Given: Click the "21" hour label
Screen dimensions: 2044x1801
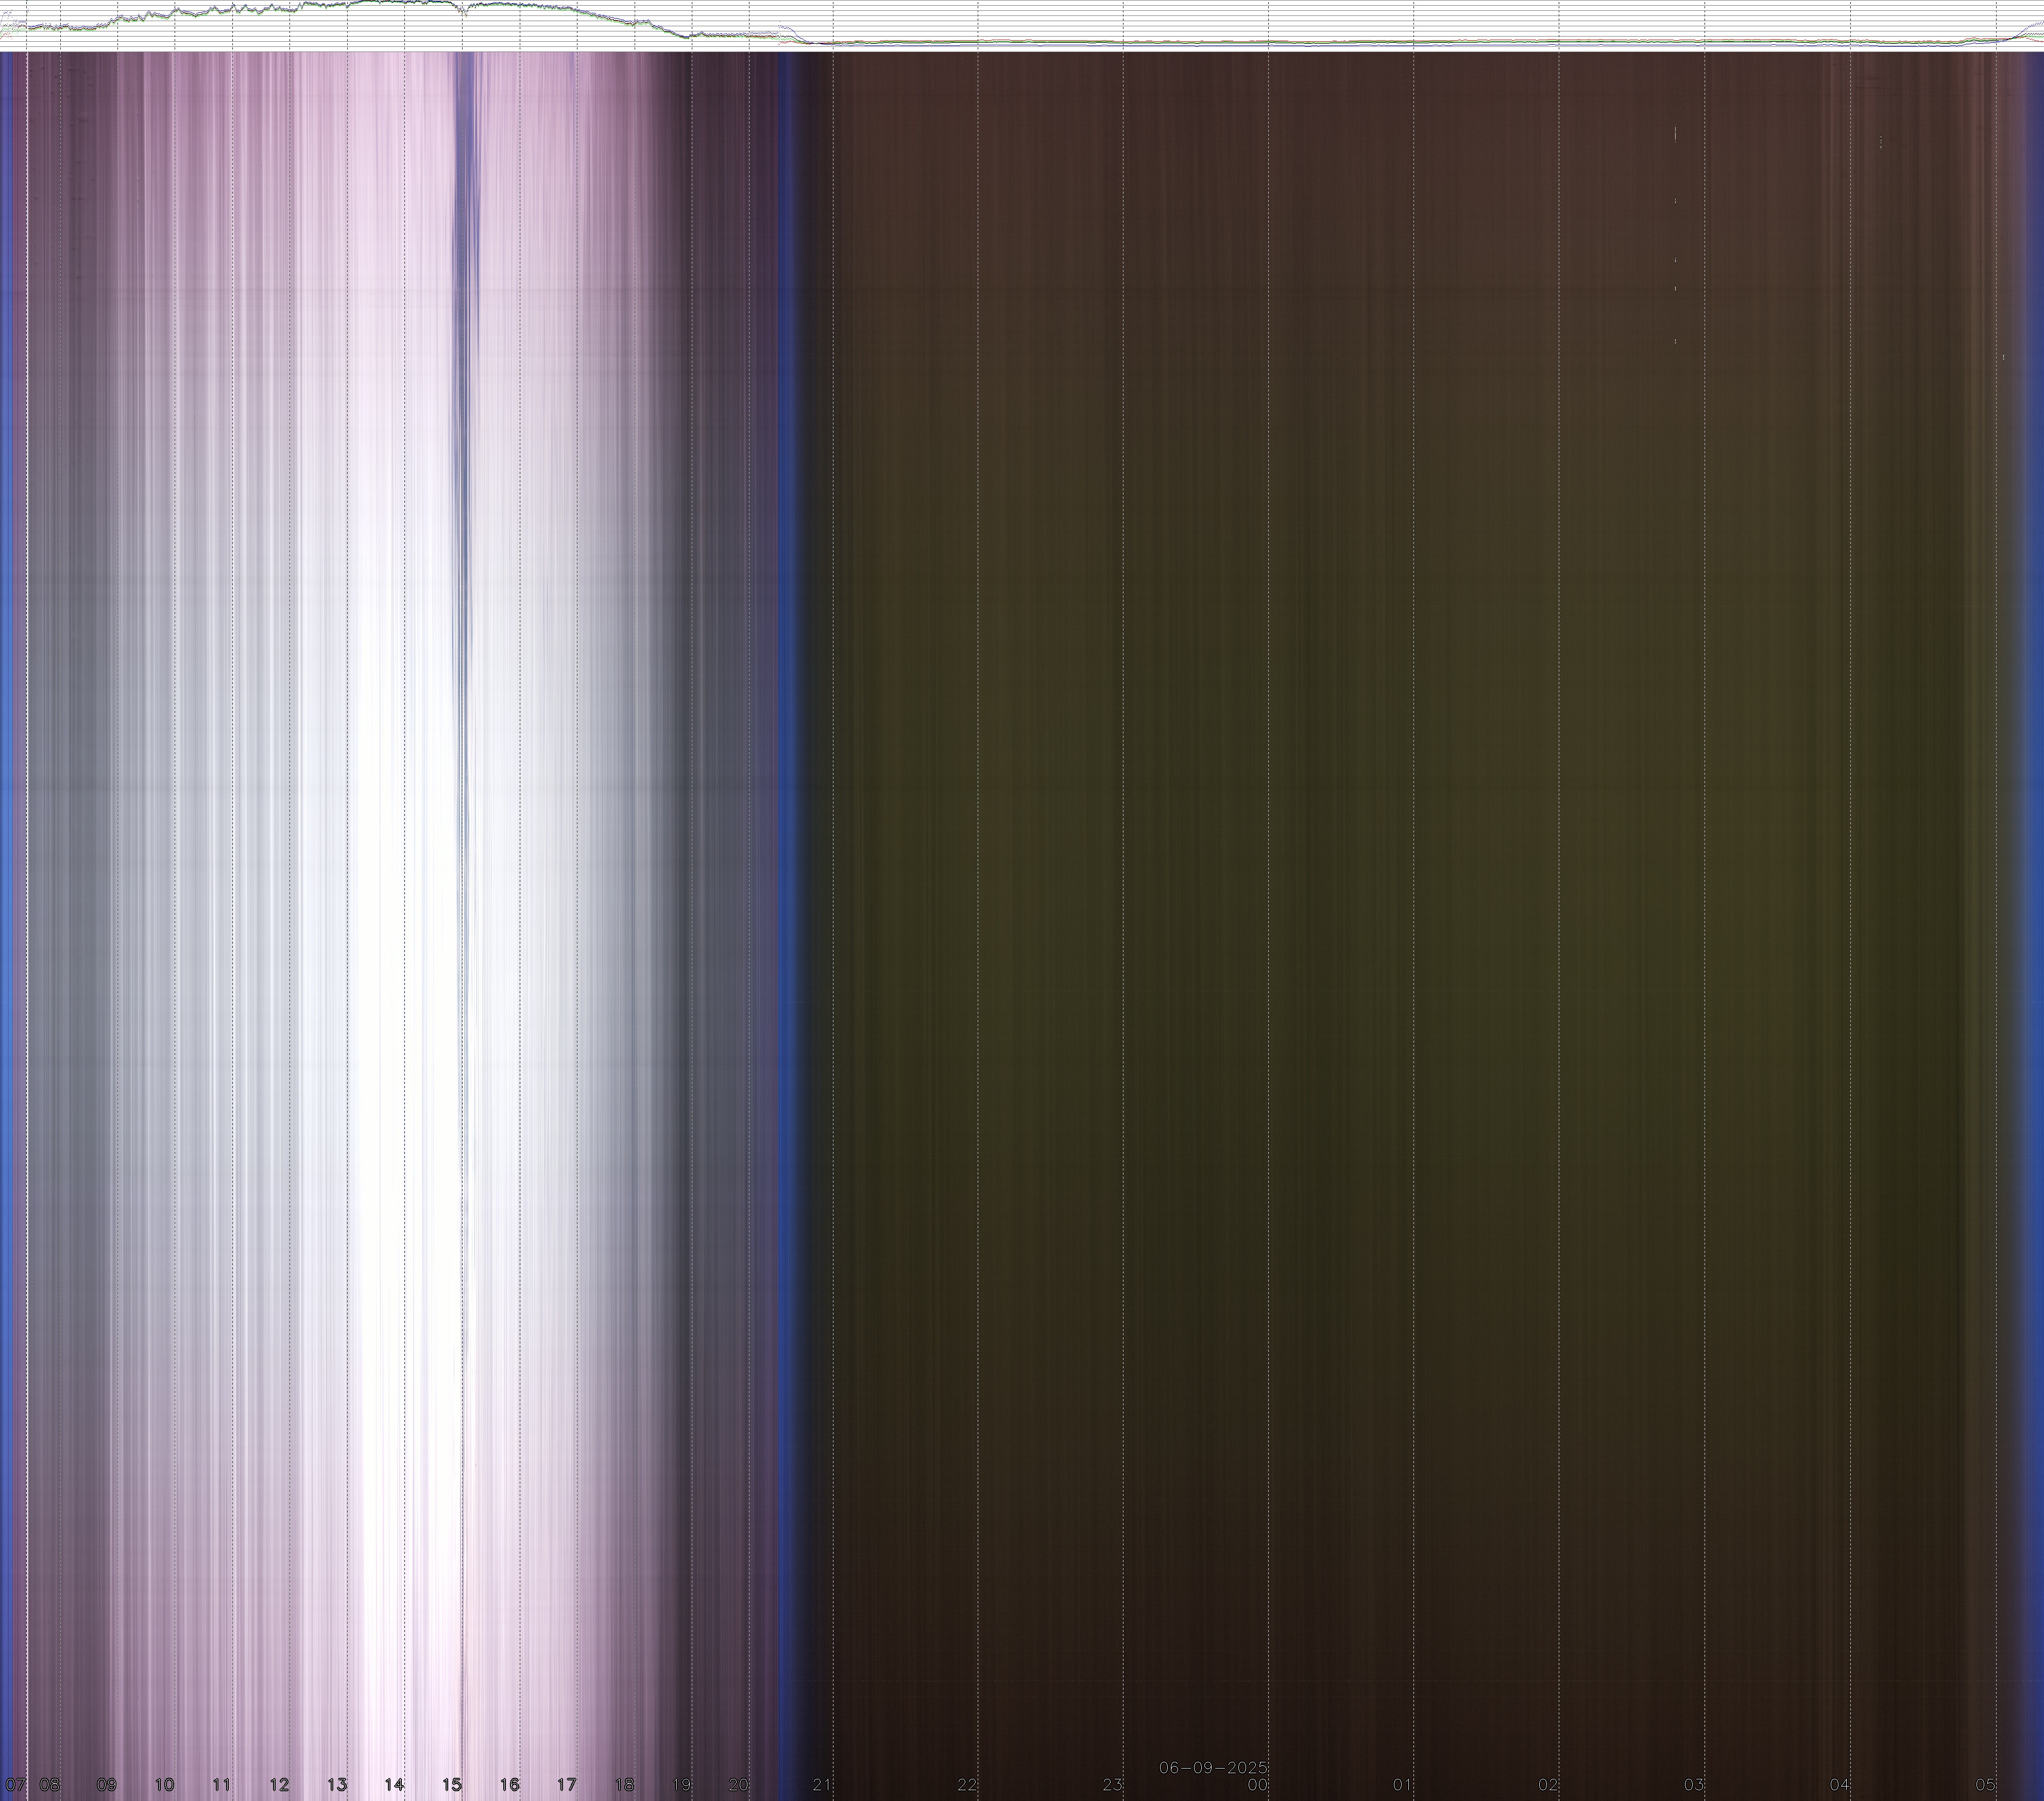Looking at the screenshot, I should click(x=822, y=1784).
